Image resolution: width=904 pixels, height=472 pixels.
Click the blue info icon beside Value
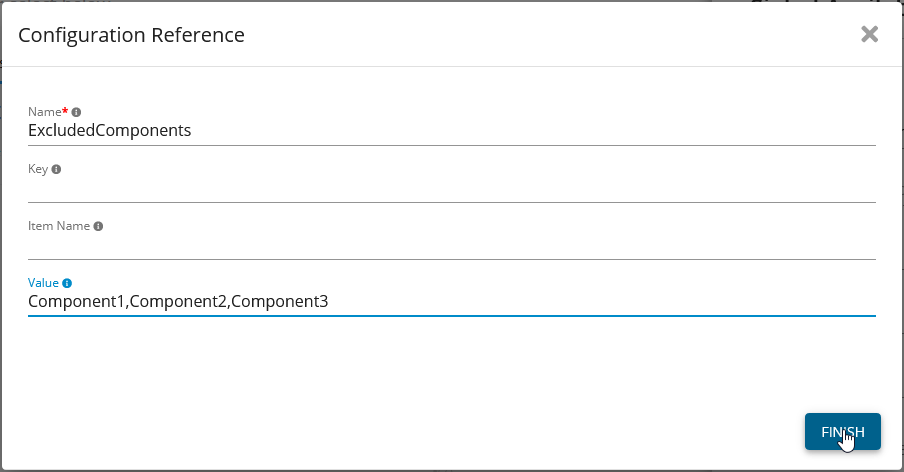67,283
